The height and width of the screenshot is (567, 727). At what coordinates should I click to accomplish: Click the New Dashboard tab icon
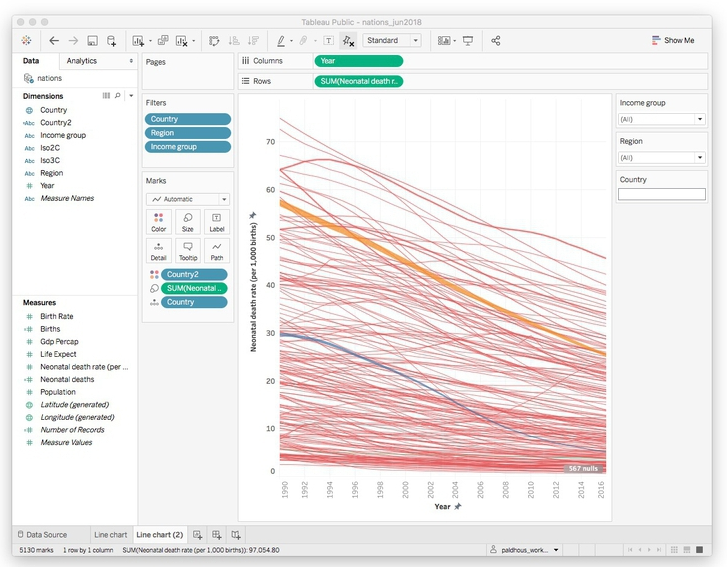point(217,535)
